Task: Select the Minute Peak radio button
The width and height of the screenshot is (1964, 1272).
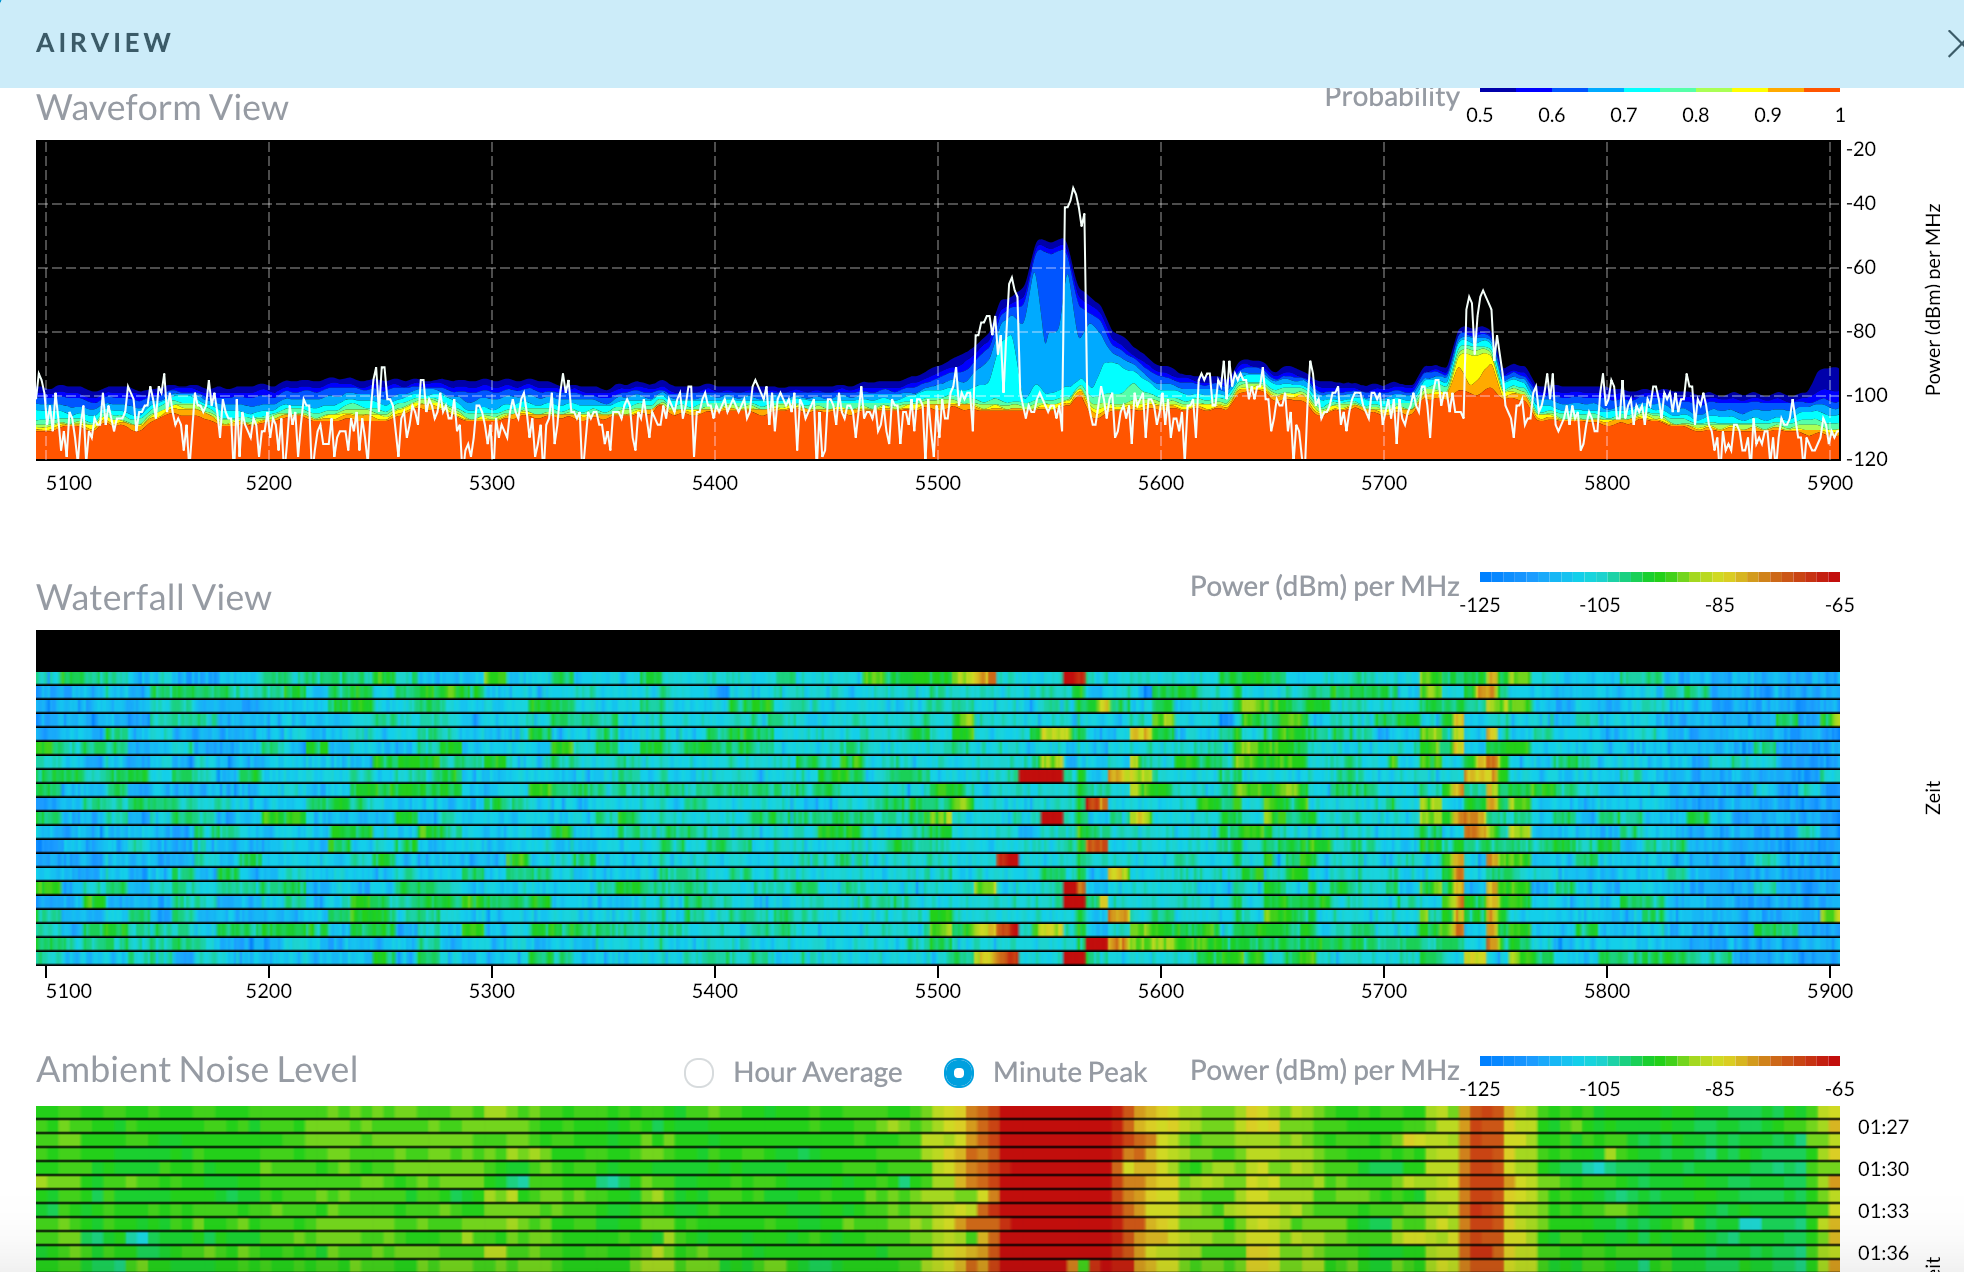Action: coord(958,1073)
